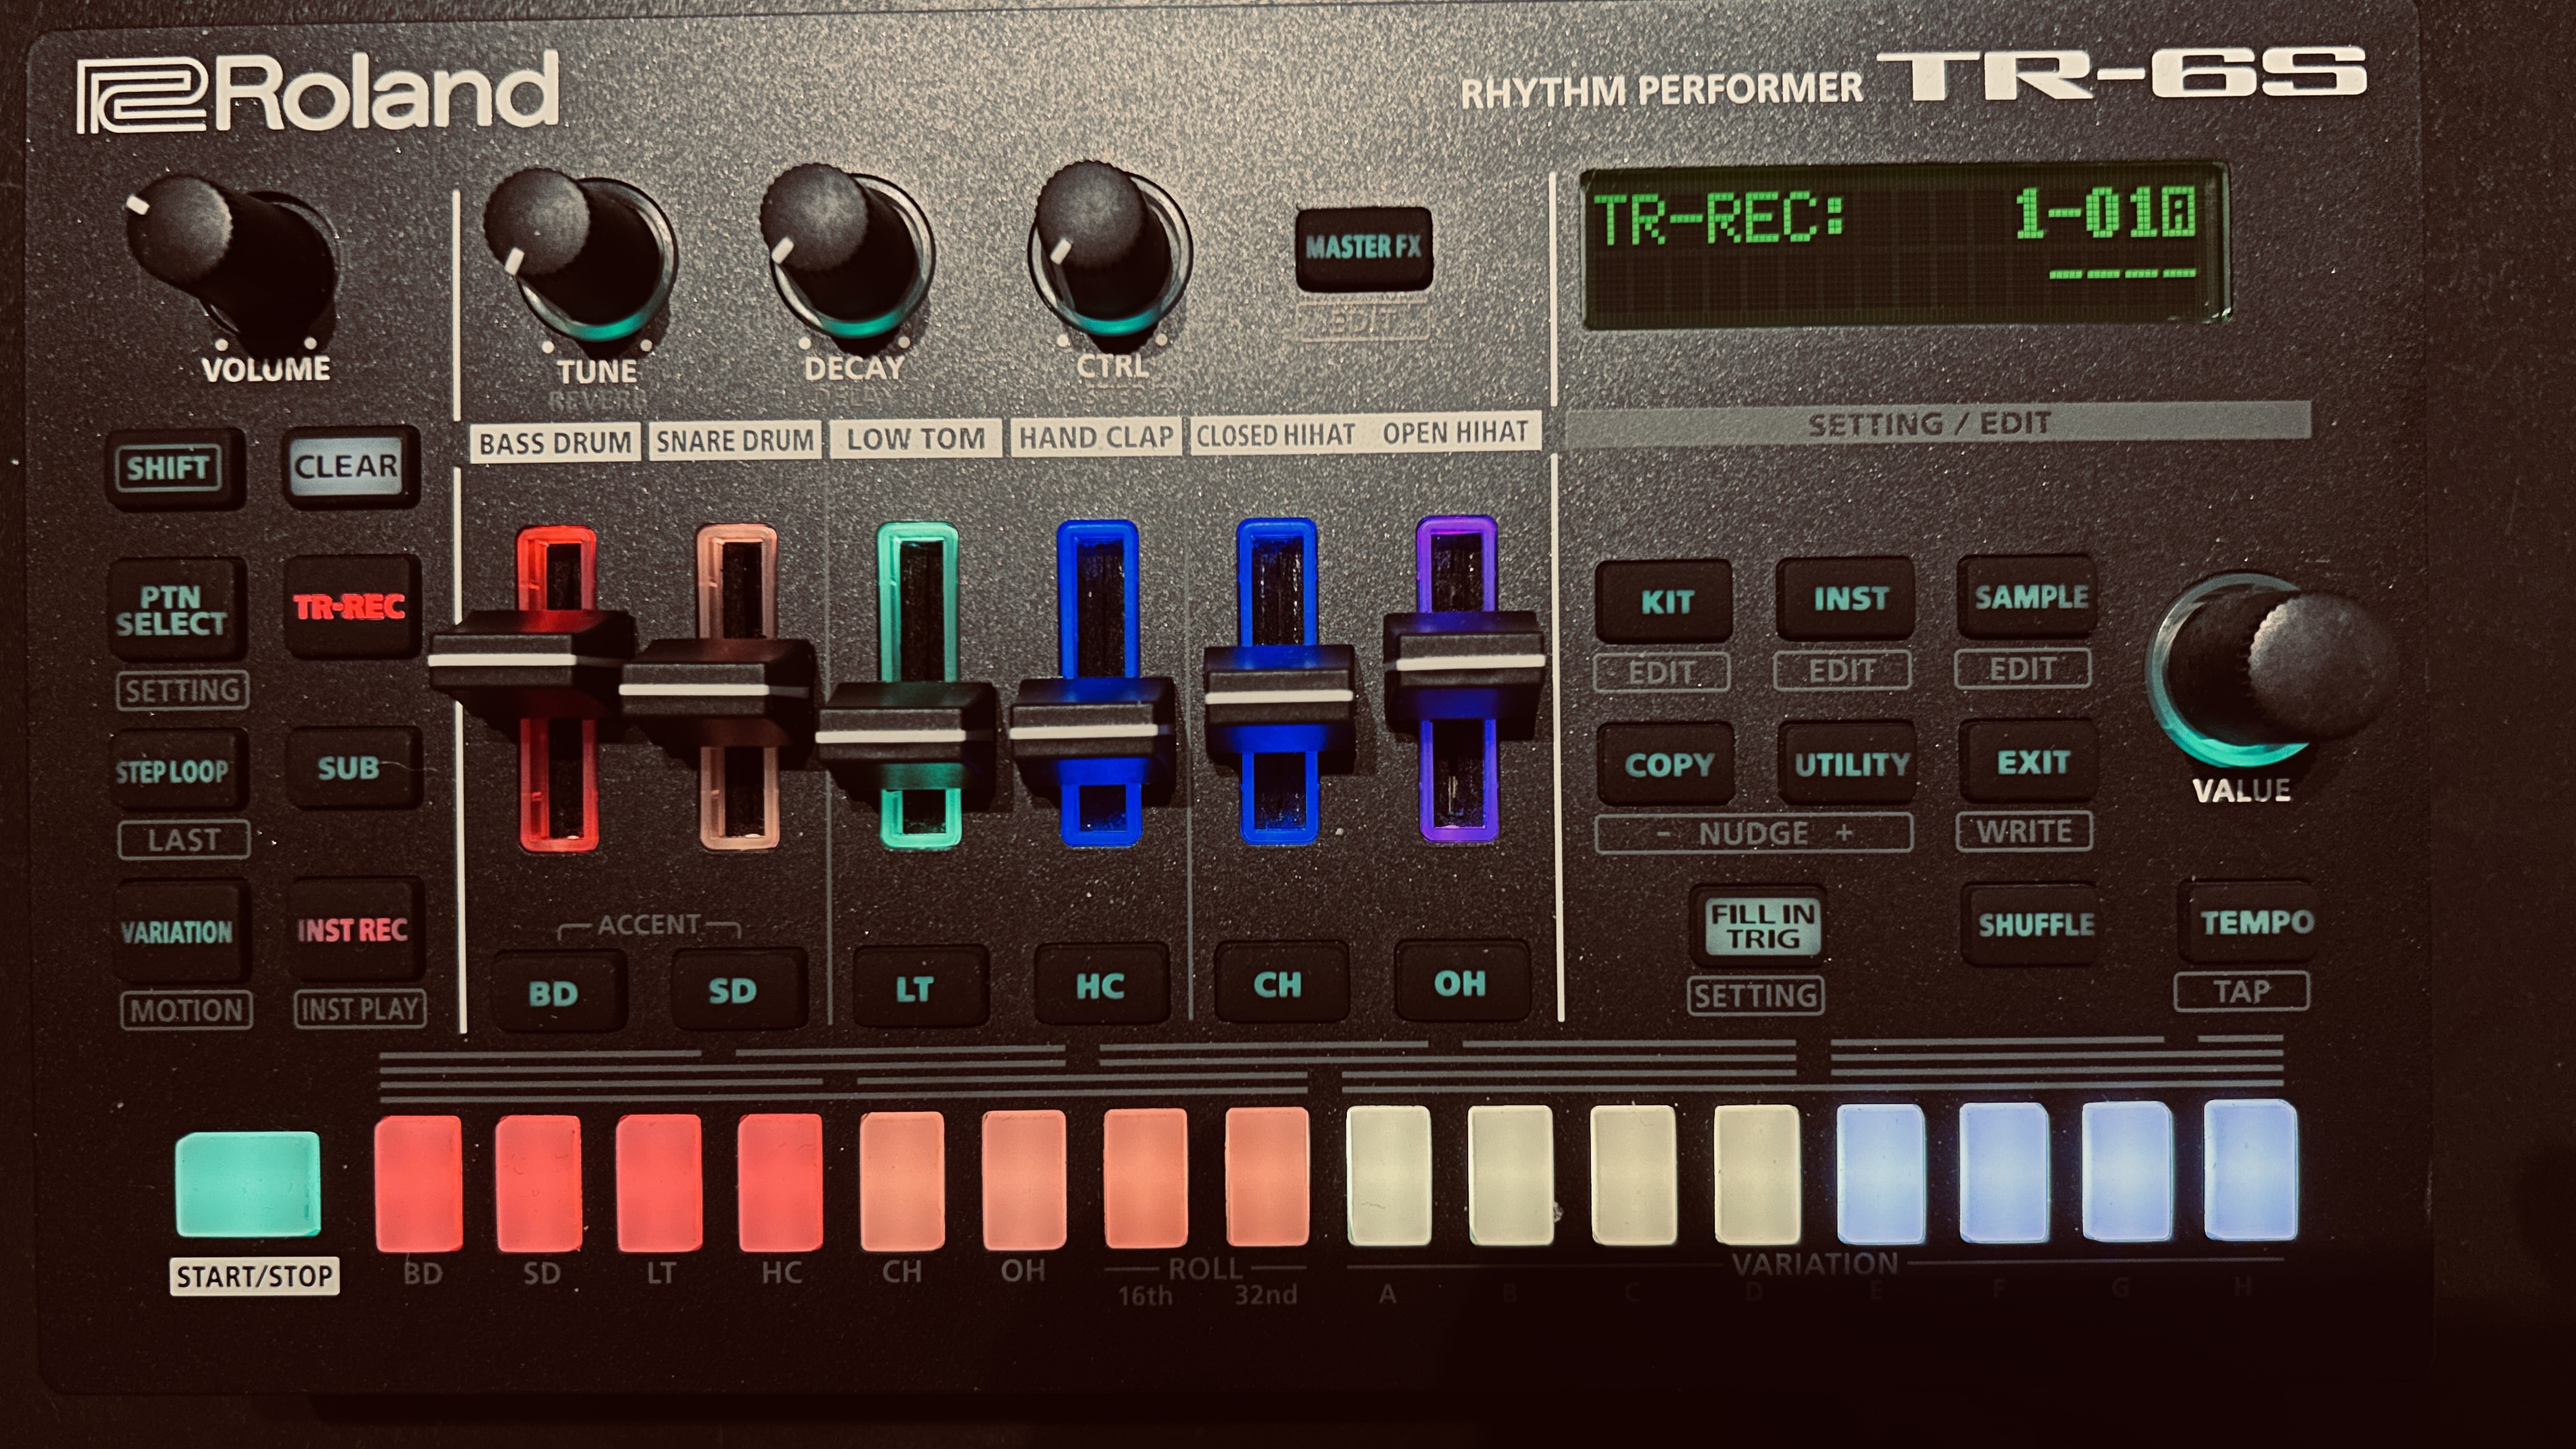Select variation A pad

pyautogui.click(x=1389, y=1176)
